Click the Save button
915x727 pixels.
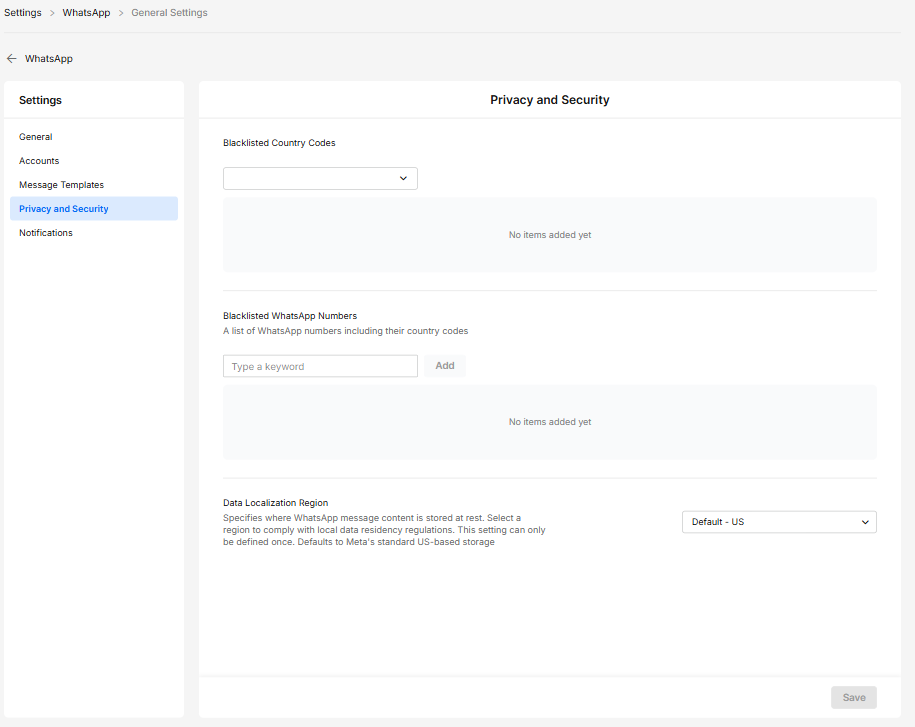(x=854, y=697)
